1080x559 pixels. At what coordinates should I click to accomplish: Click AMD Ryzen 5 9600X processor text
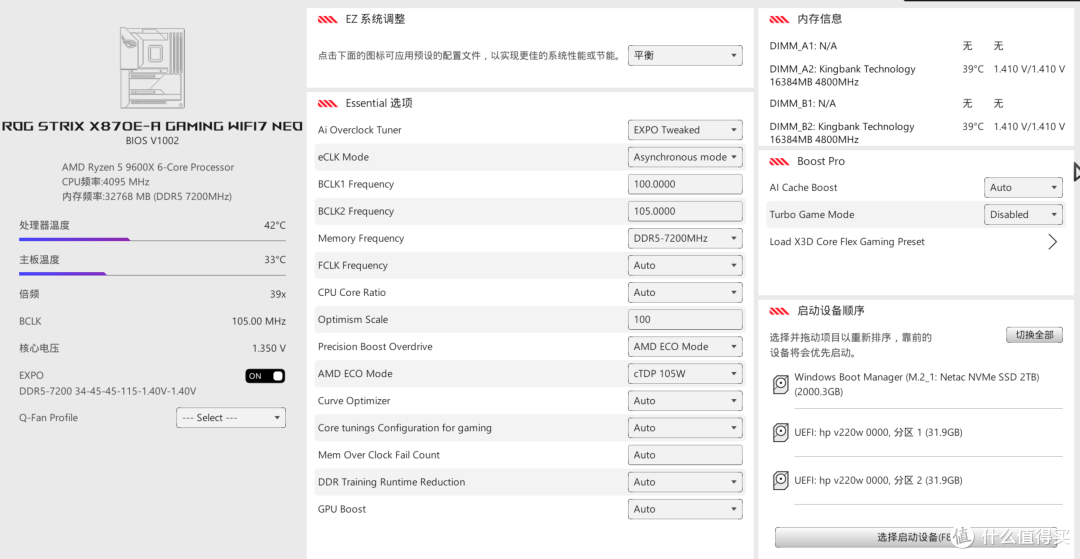click(148, 167)
